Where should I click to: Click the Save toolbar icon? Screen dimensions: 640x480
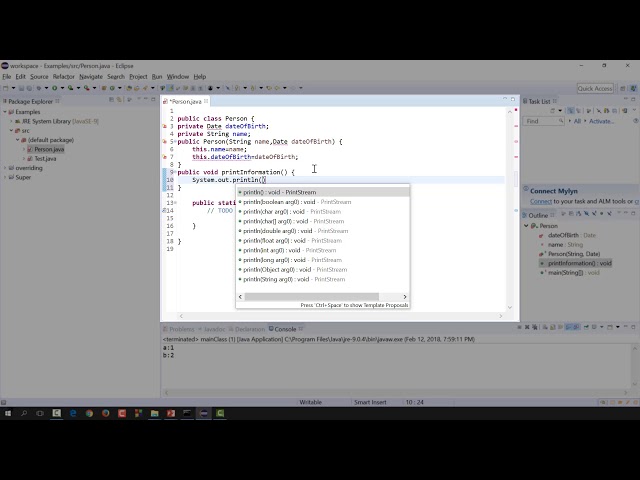coord(21,88)
